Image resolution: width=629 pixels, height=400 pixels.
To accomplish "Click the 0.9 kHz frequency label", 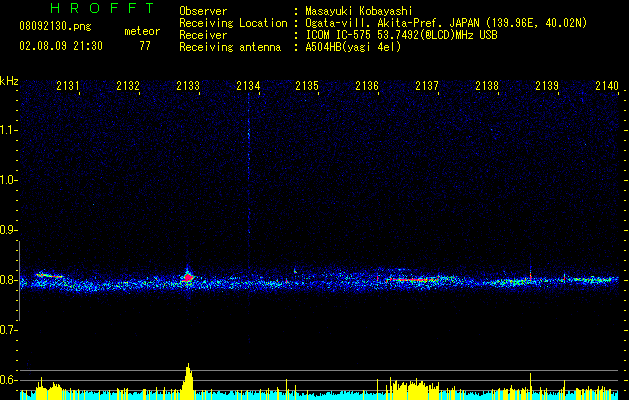I will 7,230.
